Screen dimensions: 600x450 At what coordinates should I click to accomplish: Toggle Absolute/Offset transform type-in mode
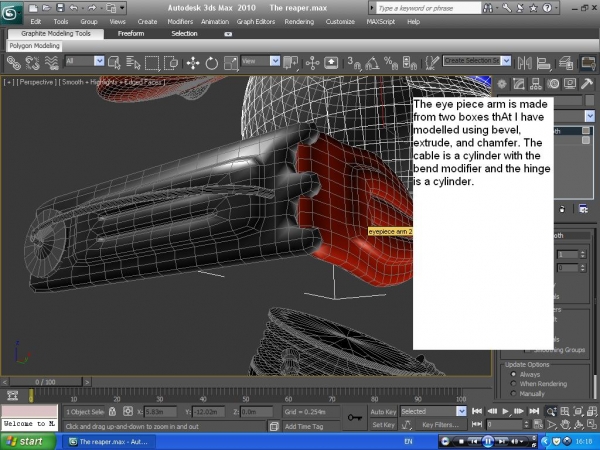pyautogui.click(x=128, y=412)
